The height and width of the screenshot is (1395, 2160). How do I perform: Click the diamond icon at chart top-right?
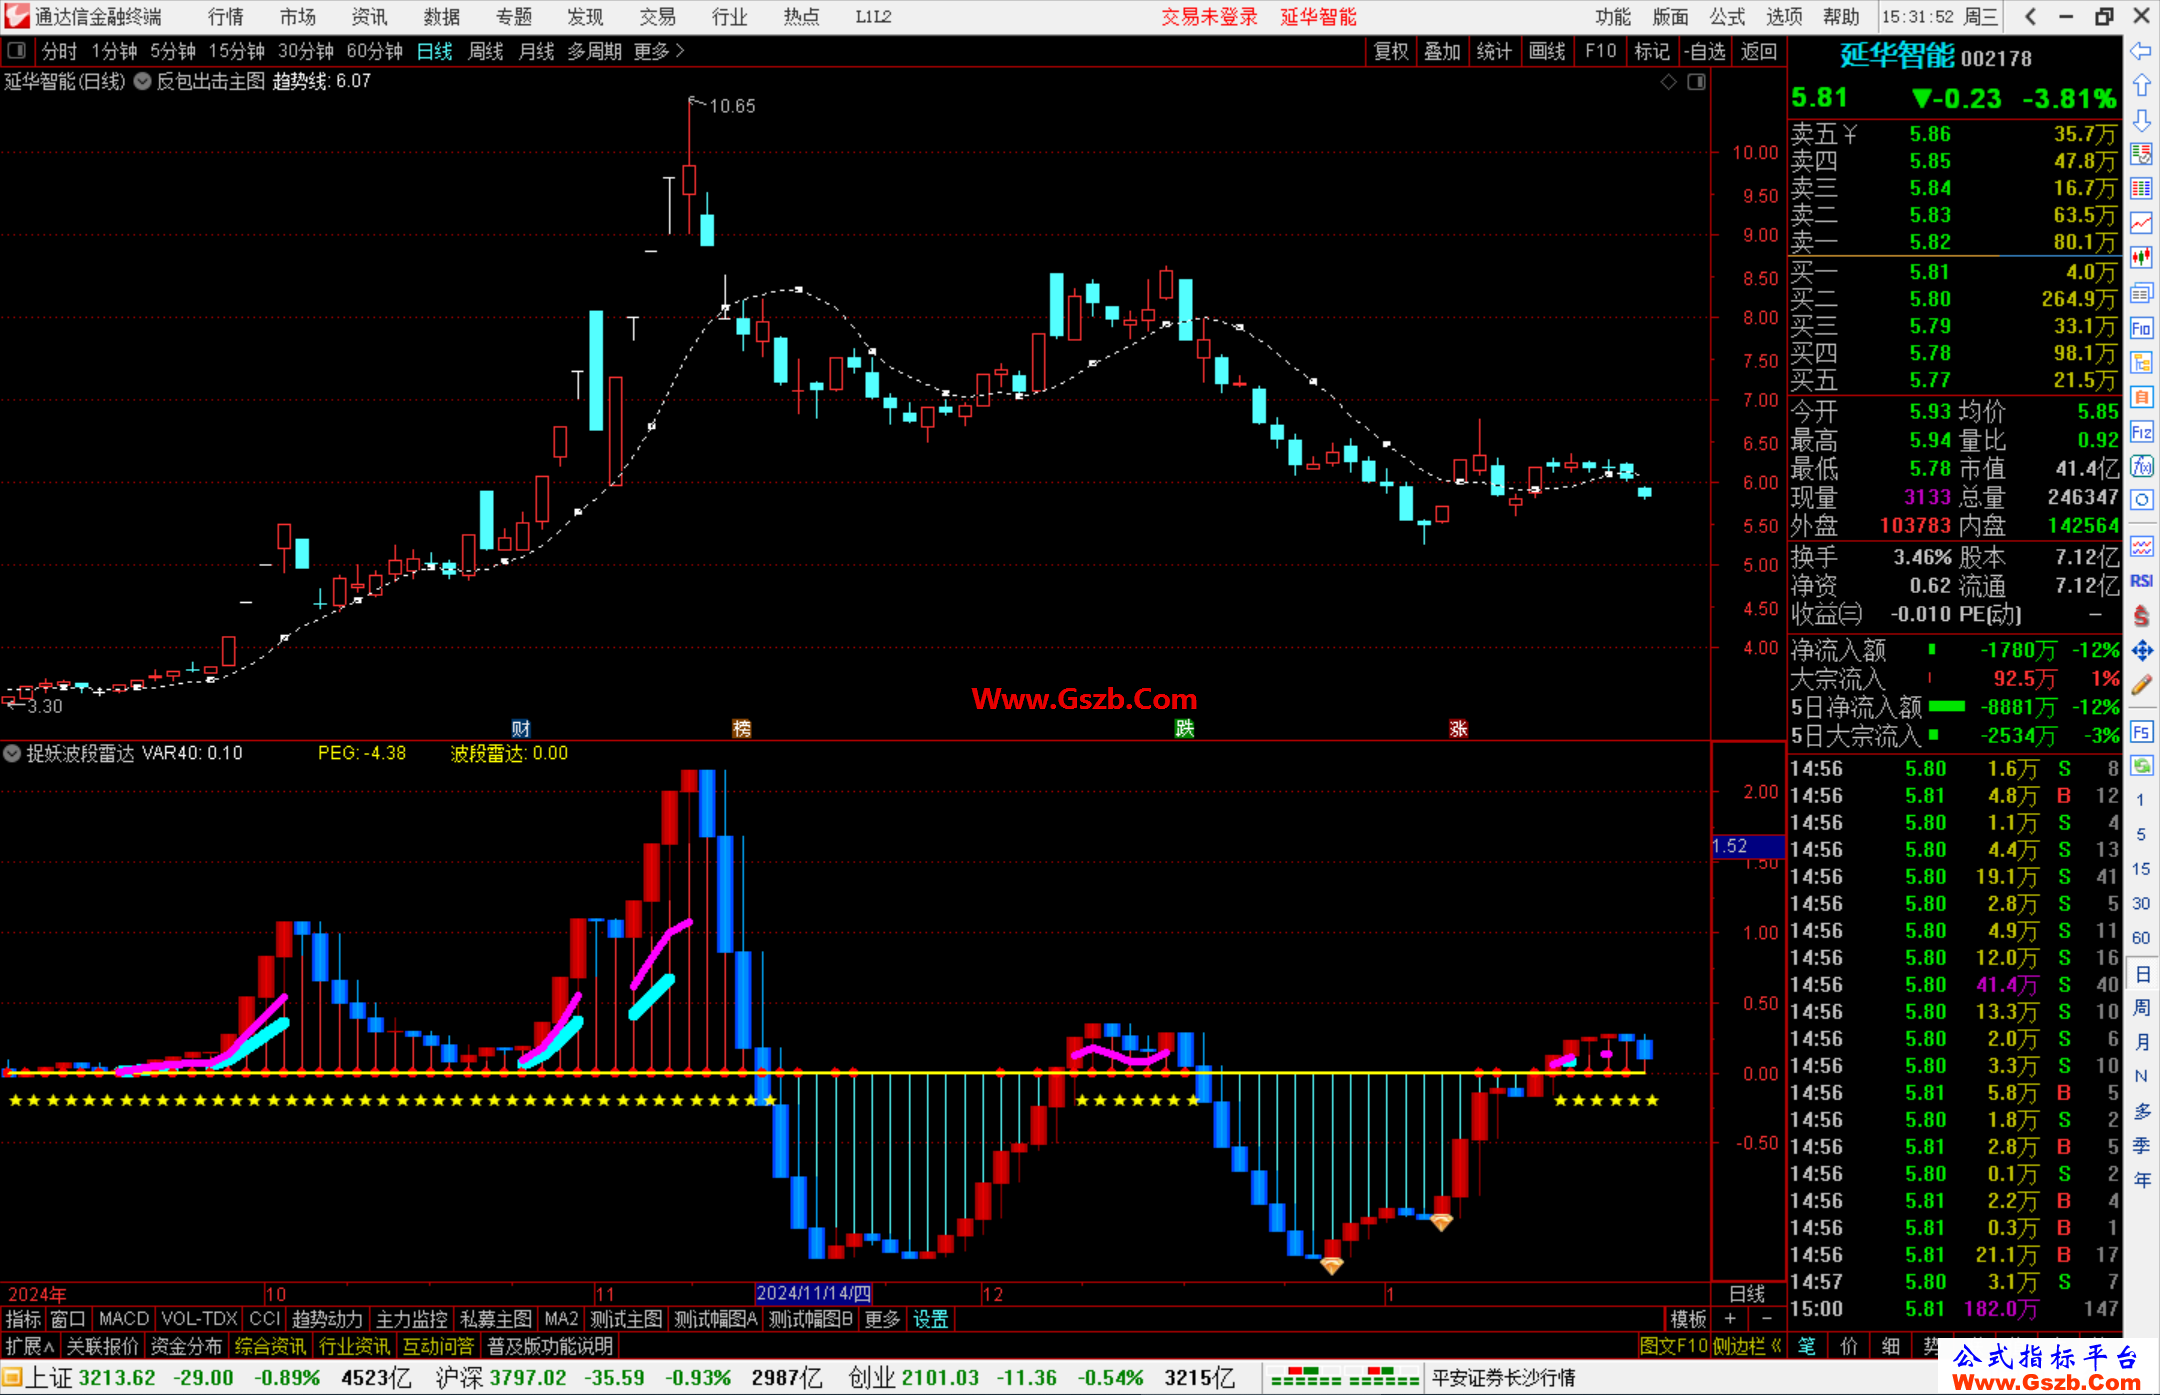tap(1668, 82)
